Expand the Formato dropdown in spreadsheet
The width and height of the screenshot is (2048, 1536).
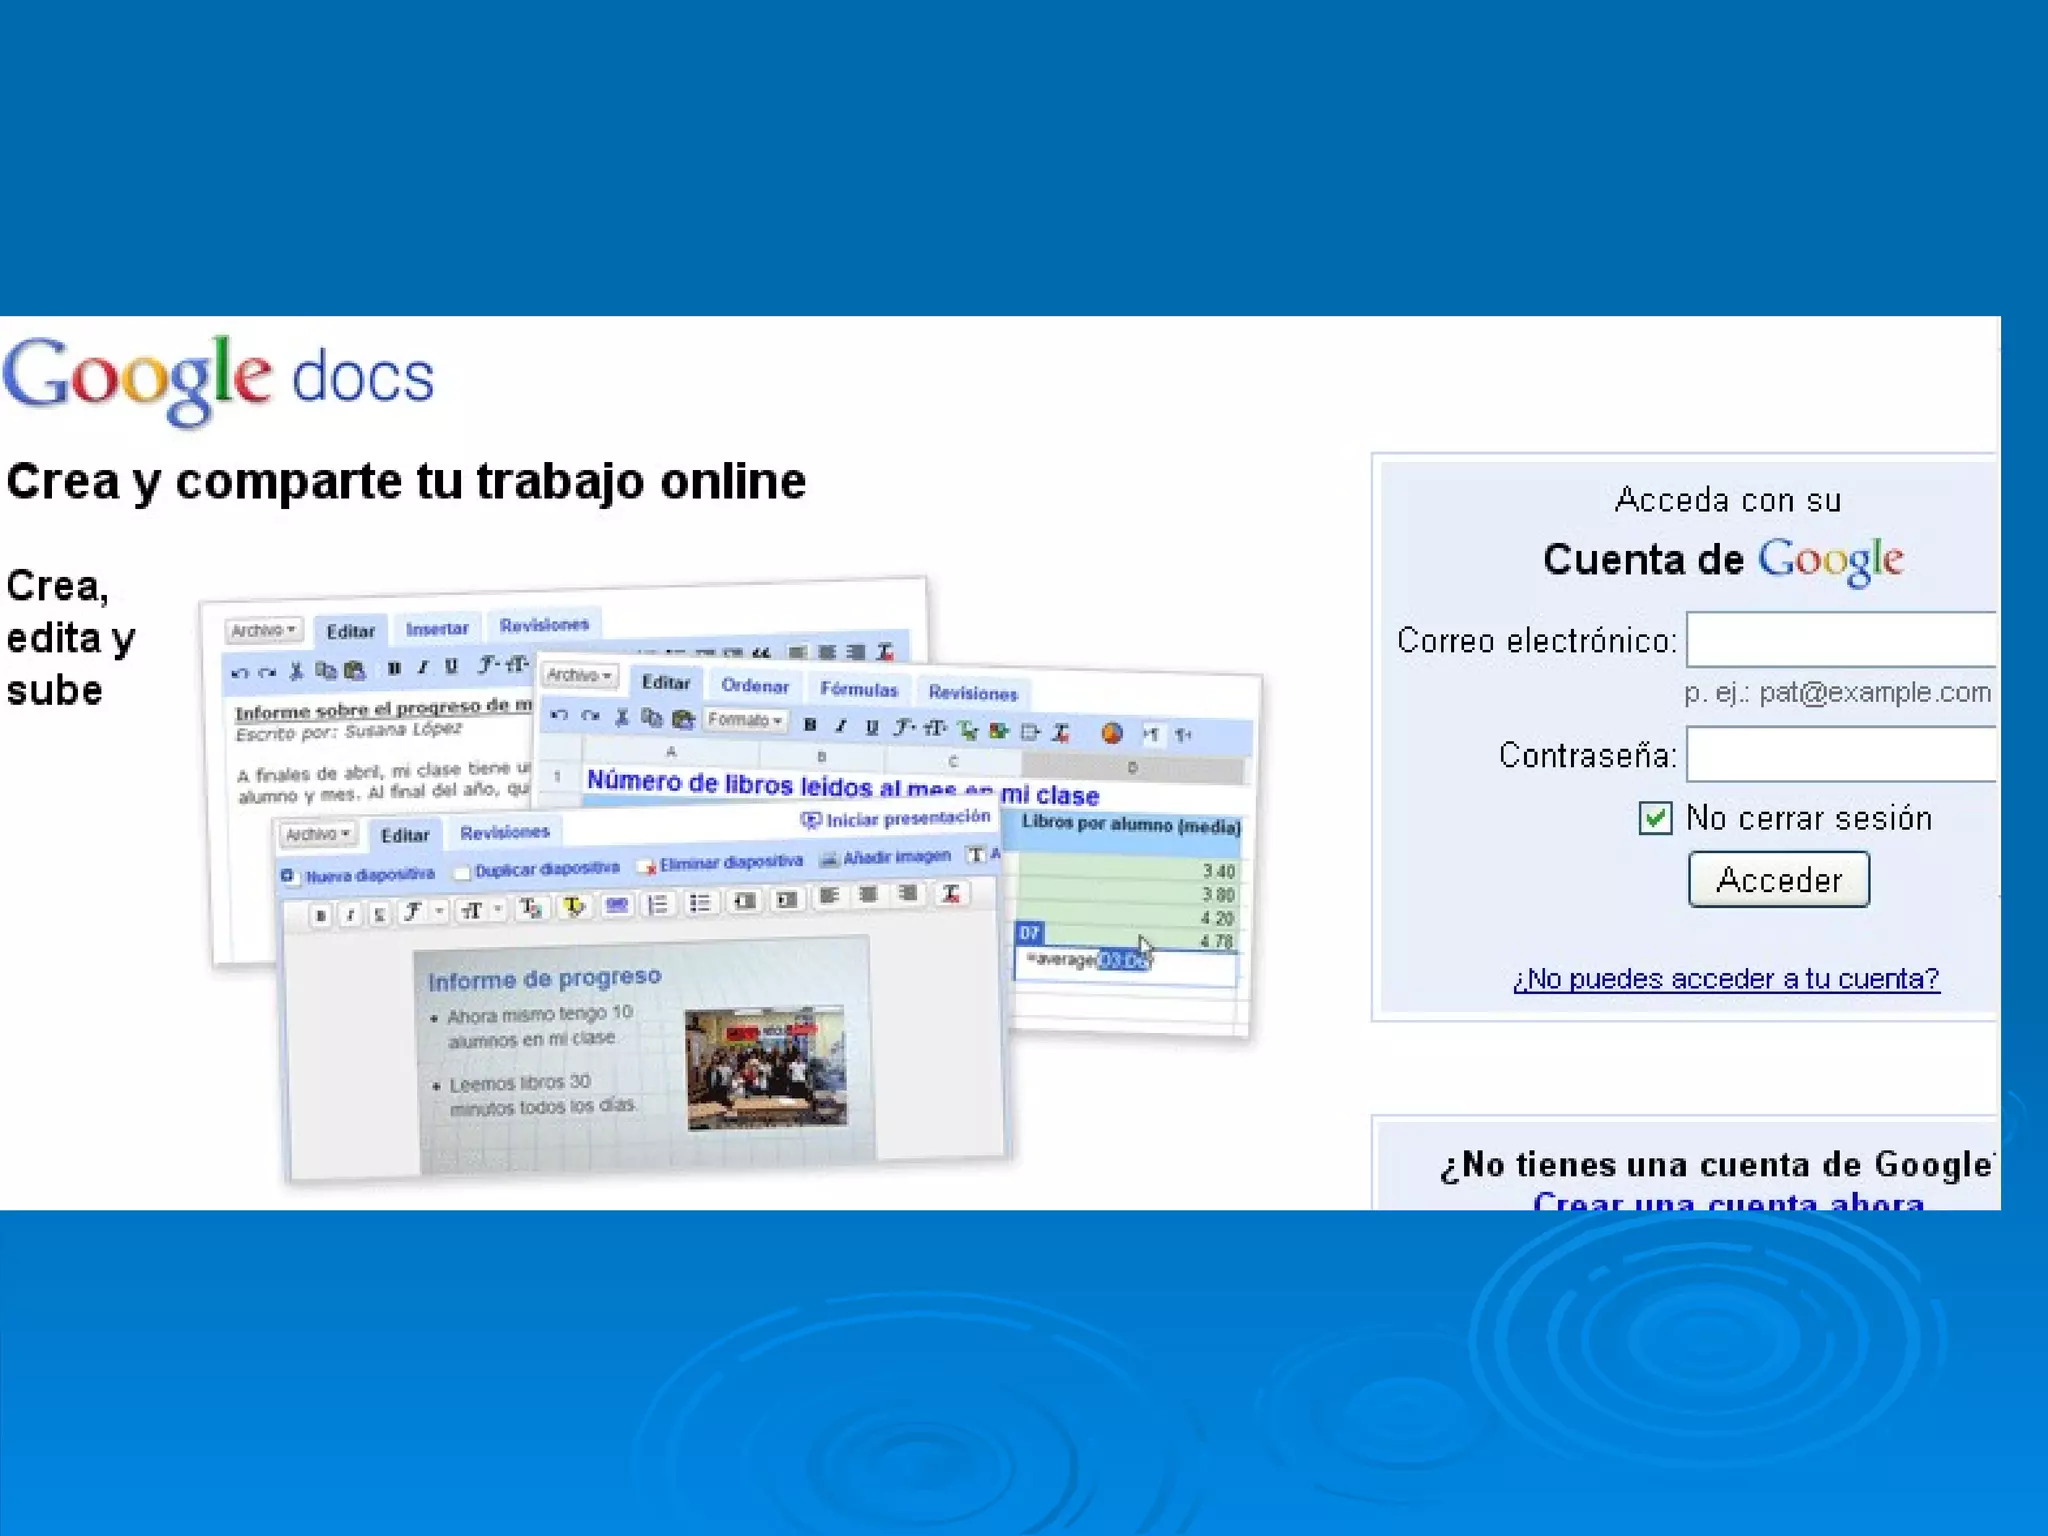click(745, 720)
